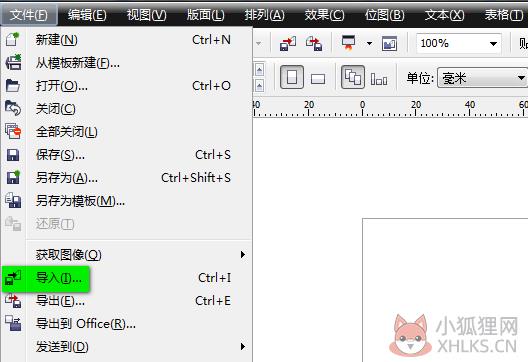Choose 新建(N) from the File menu
528x362 pixels.
pyautogui.click(x=127, y=40)
